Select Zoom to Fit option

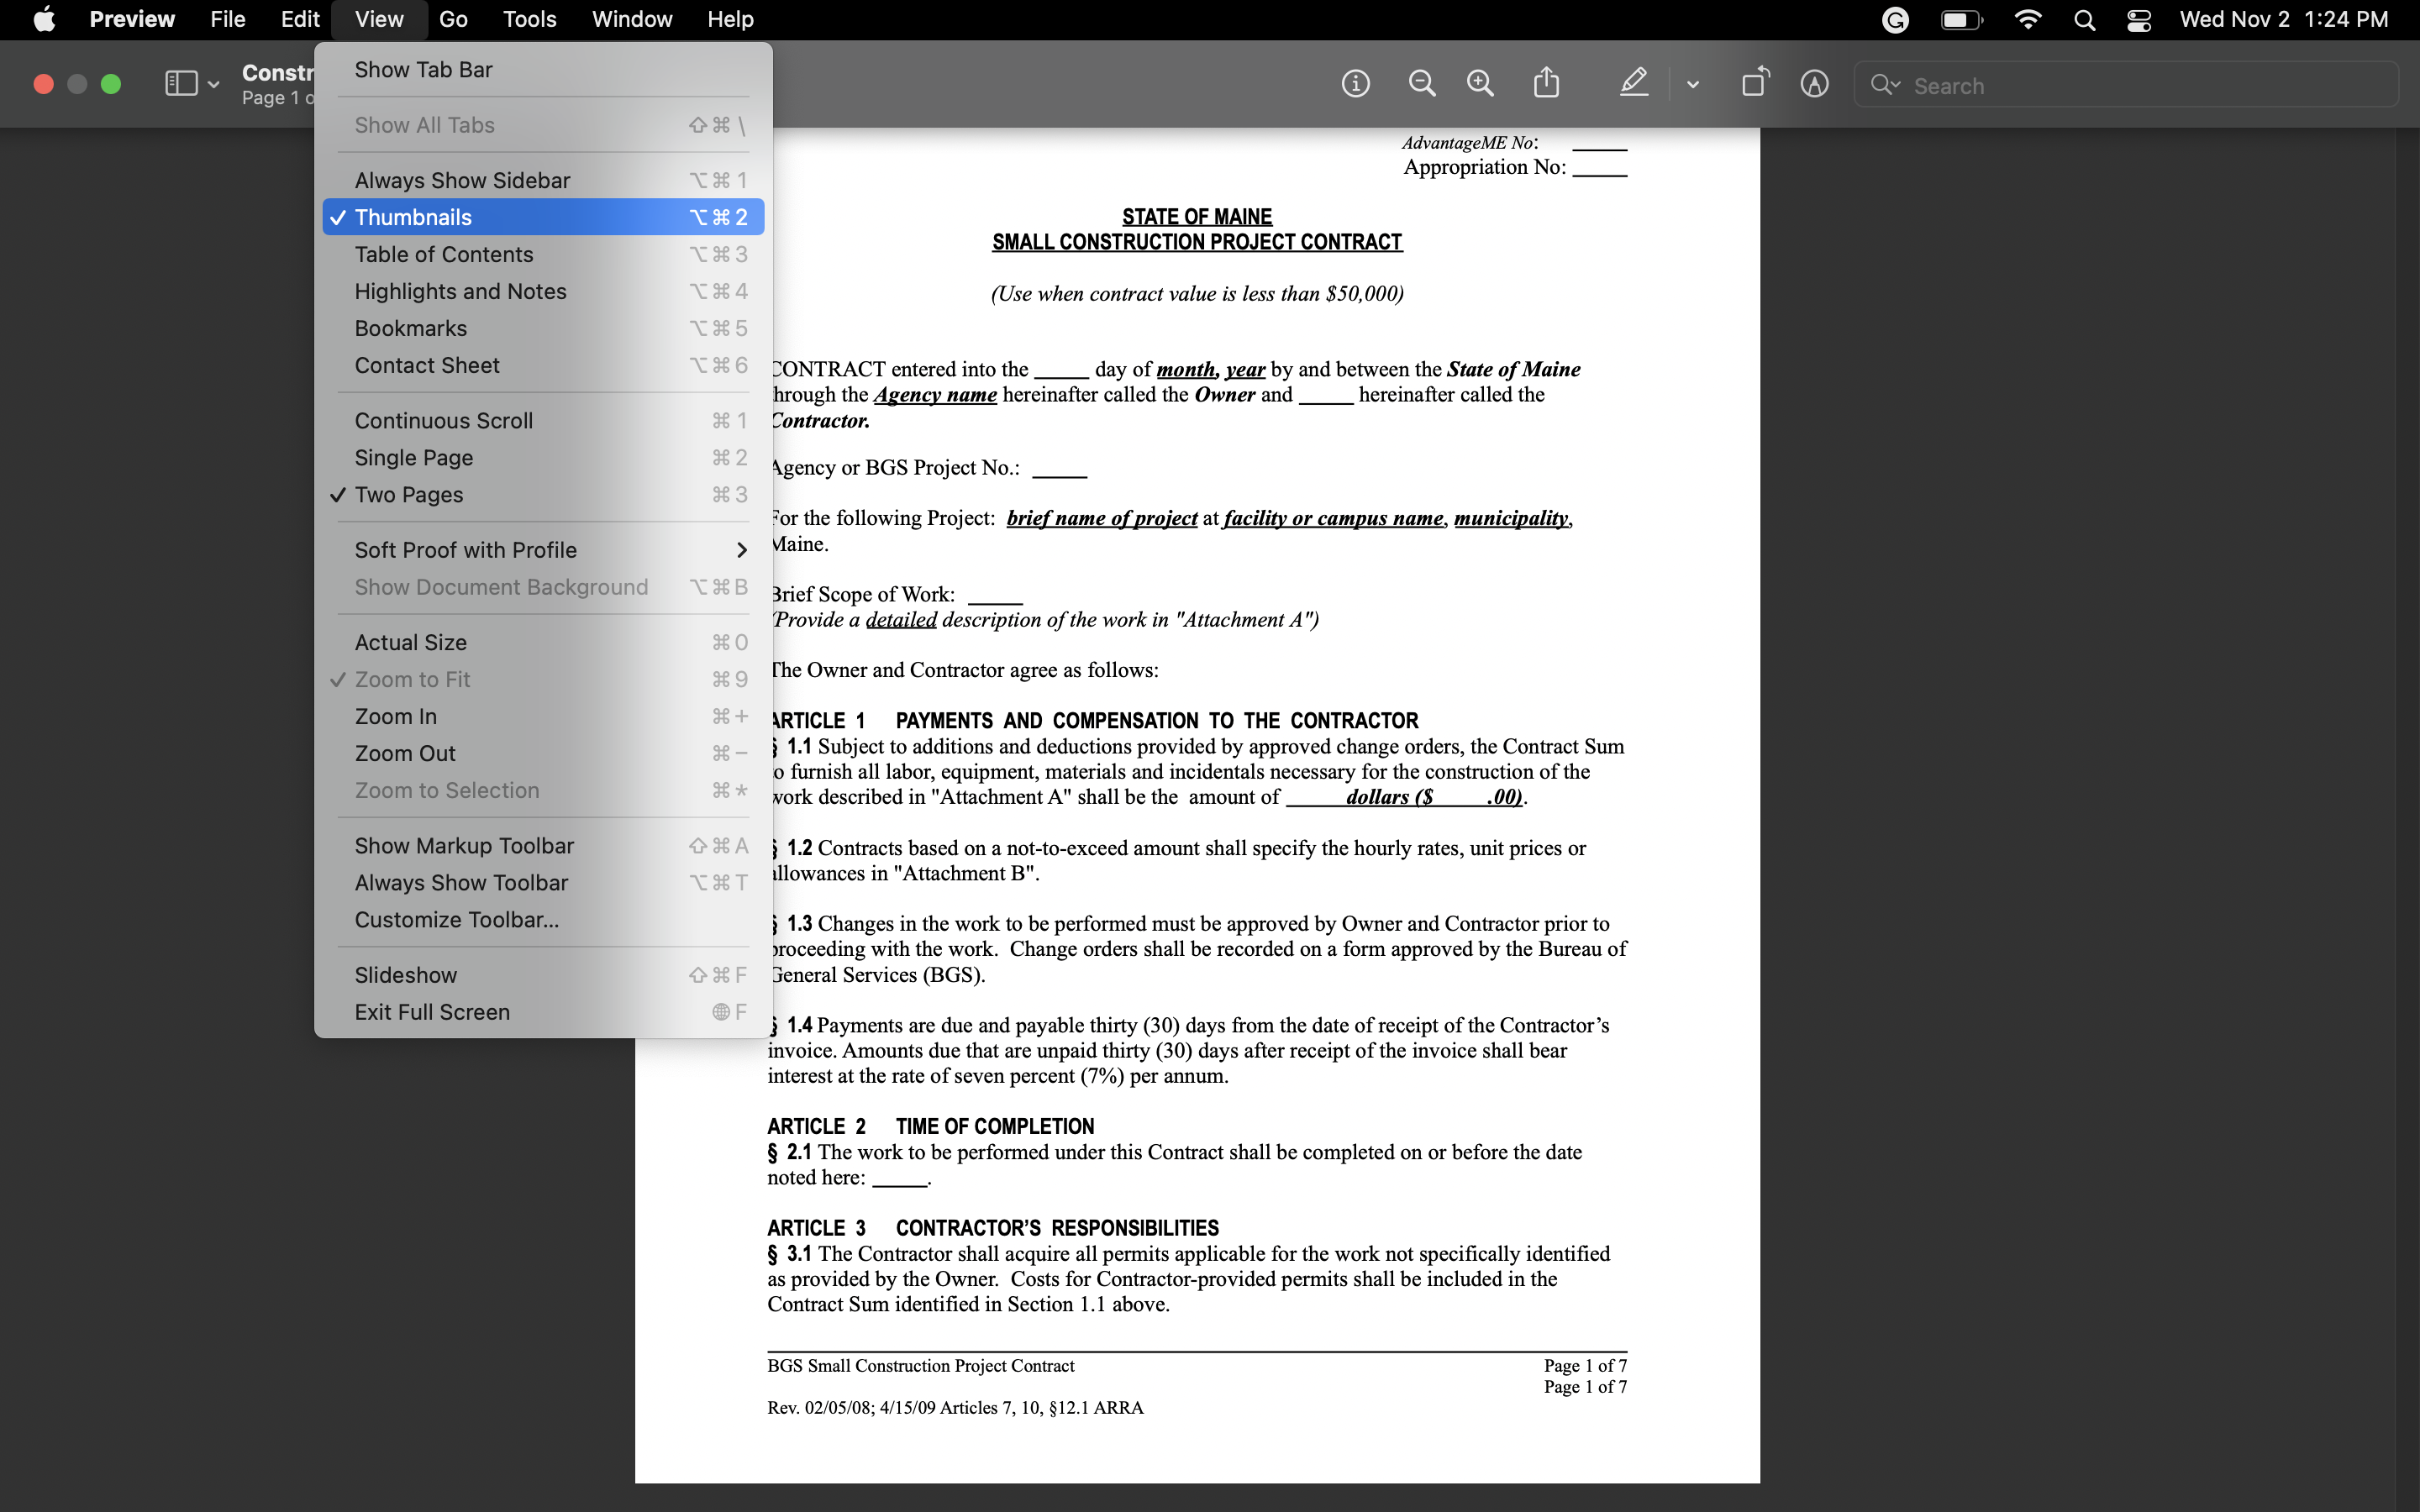tap(411, 678)
